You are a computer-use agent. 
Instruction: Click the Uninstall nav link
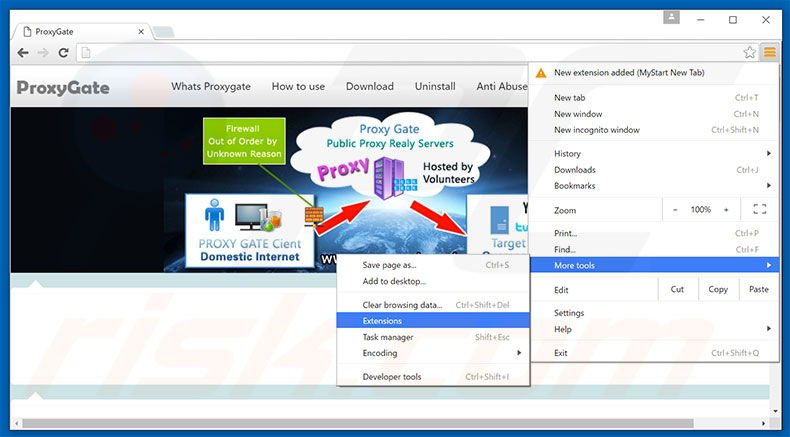435,87
